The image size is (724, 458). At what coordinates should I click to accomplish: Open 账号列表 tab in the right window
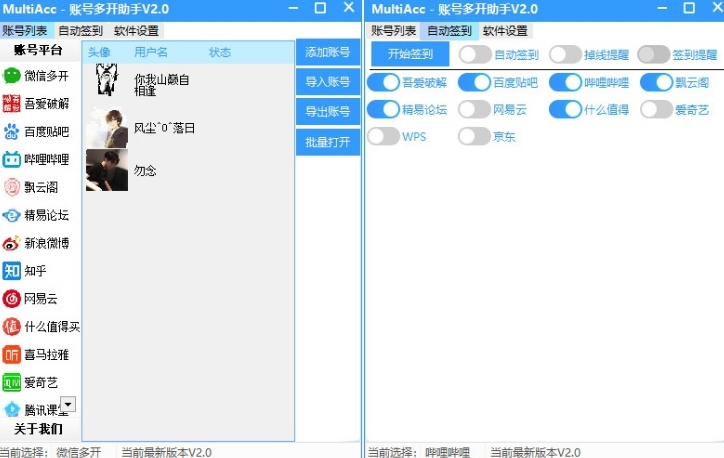(x=394, y=31)
